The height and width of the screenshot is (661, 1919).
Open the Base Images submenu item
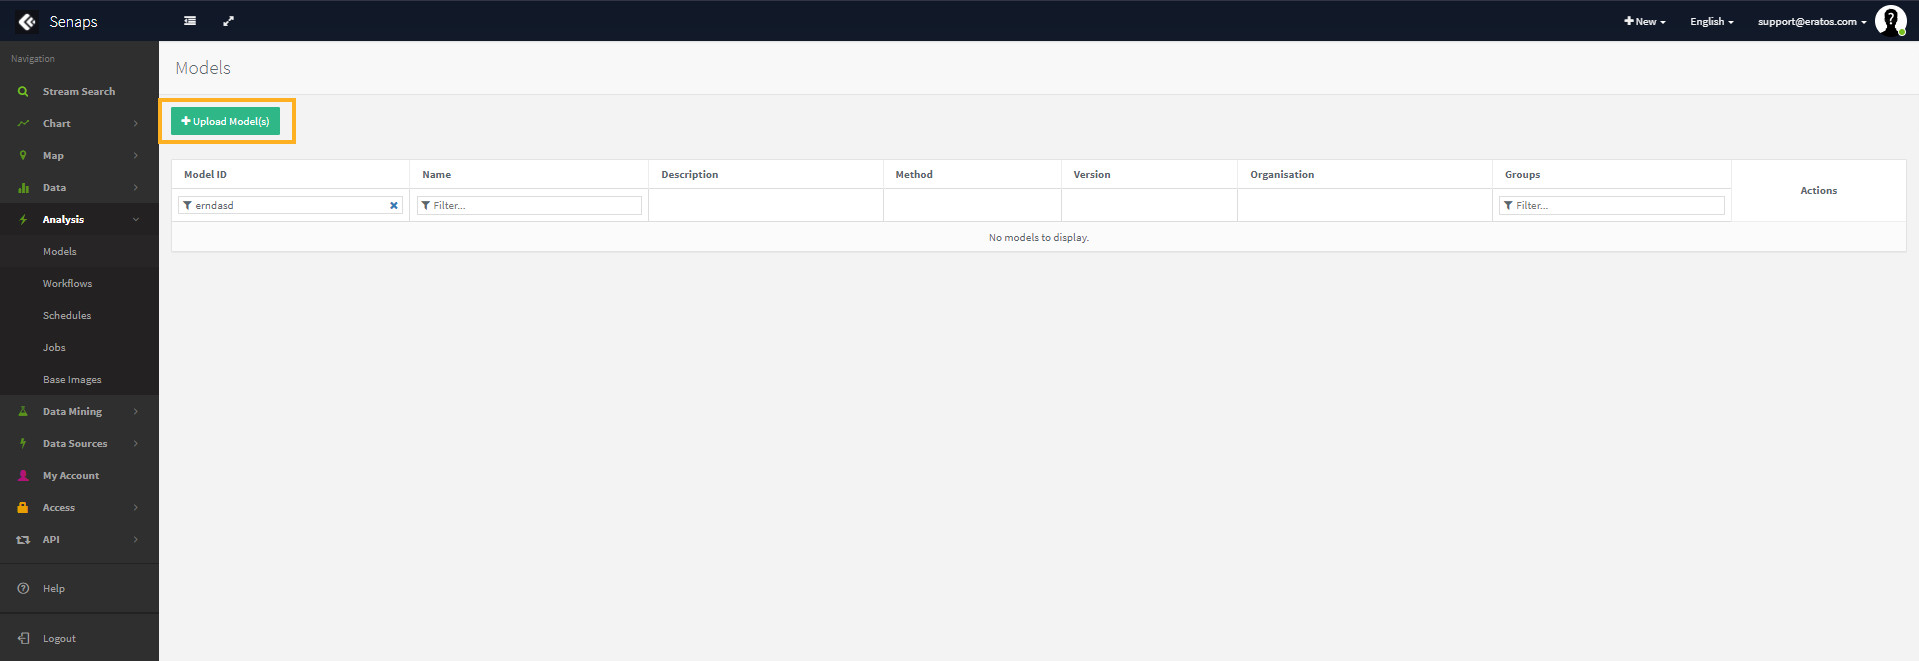click(72, 379)
